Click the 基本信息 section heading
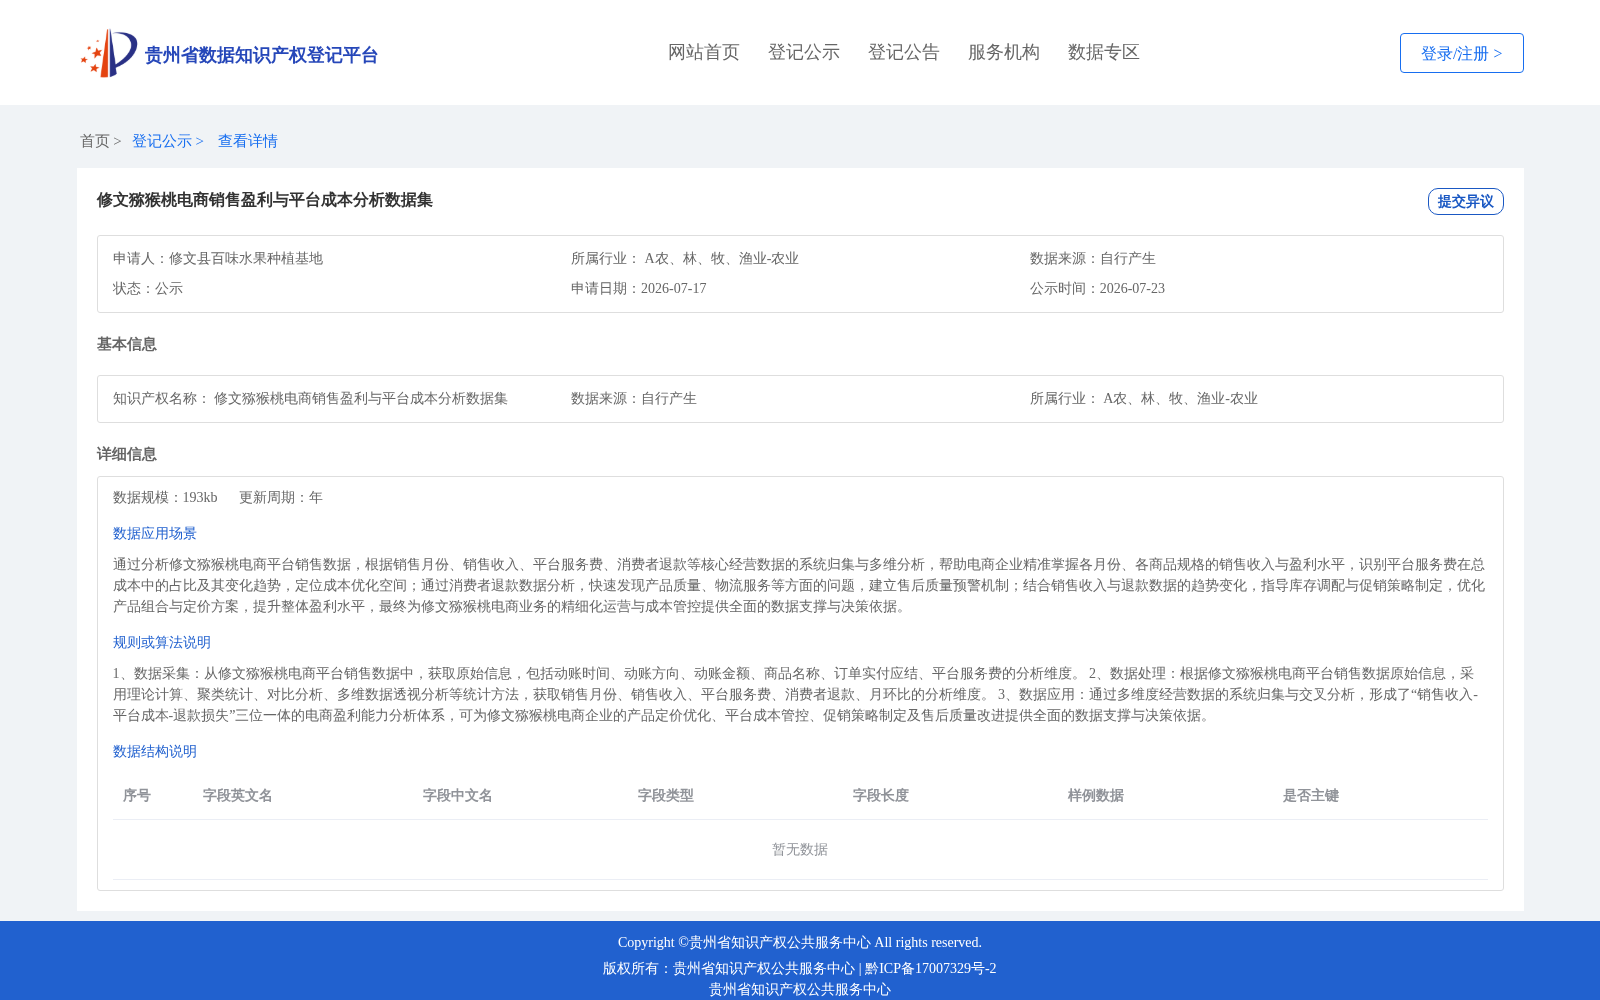 [x=127, y=344]
